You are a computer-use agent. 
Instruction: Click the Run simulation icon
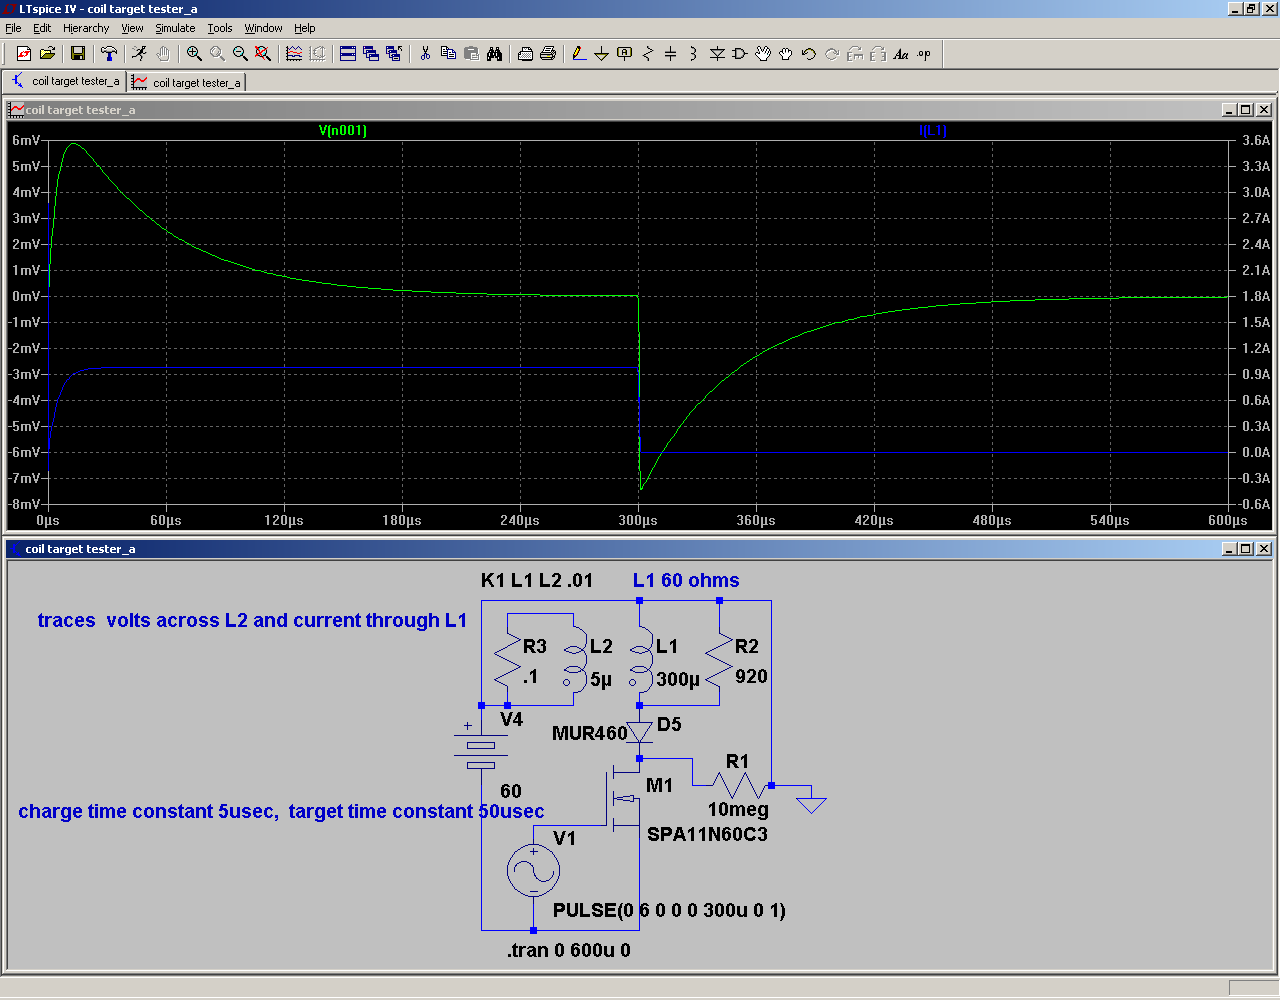pos(139,54)
